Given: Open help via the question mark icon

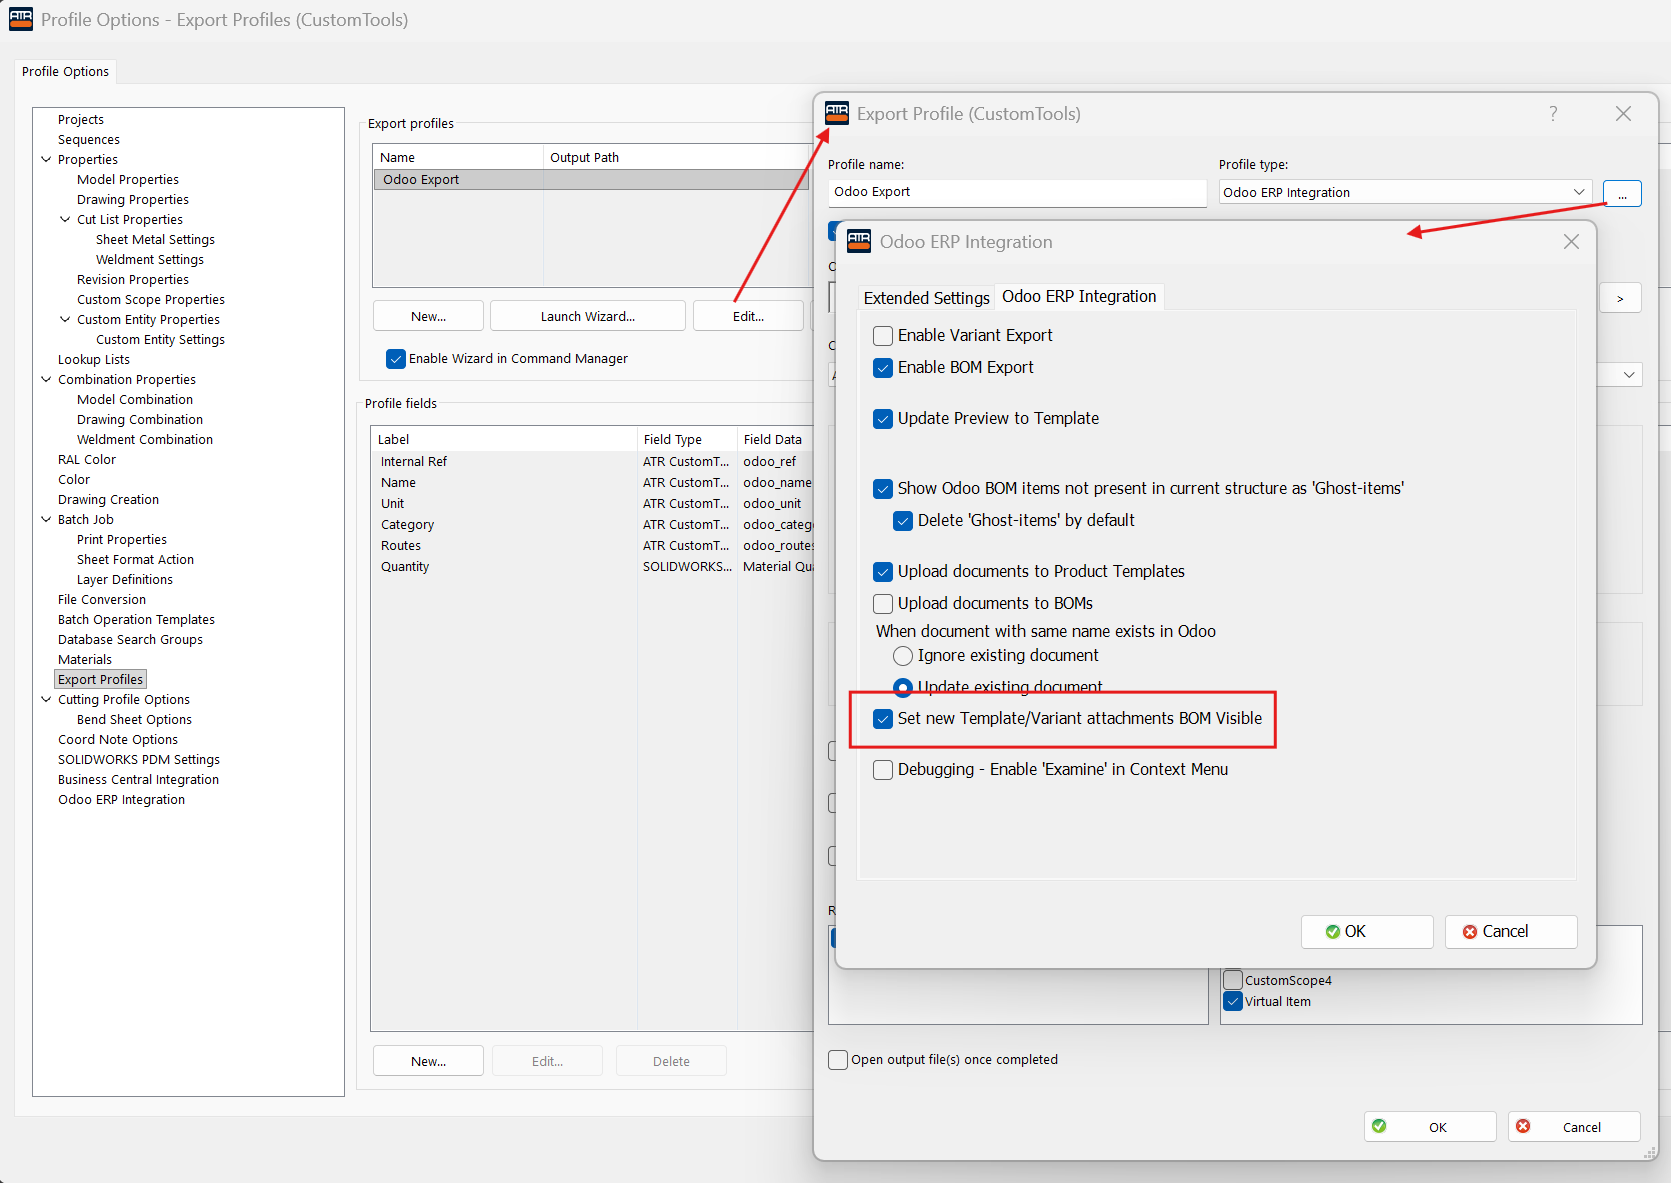Looking at the screenshot, I should click(1553, 113).
